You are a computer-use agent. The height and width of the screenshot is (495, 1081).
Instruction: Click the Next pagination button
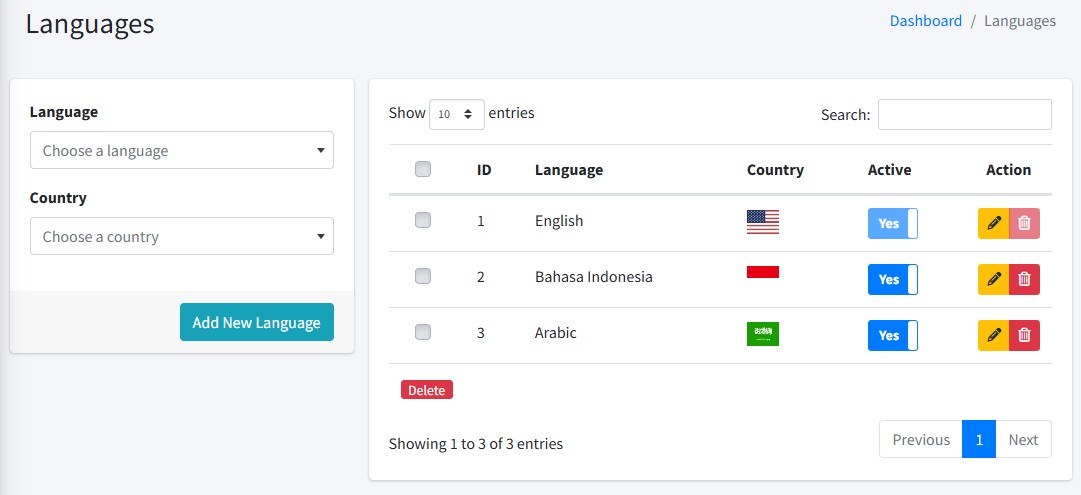coord(1023,439)
